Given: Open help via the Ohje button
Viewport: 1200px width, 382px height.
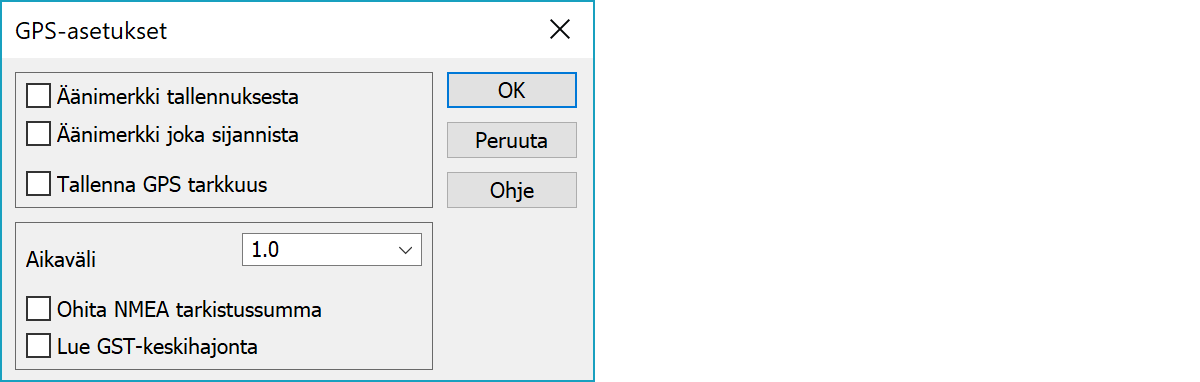Looking at the screenshot, I should [512, 190].
